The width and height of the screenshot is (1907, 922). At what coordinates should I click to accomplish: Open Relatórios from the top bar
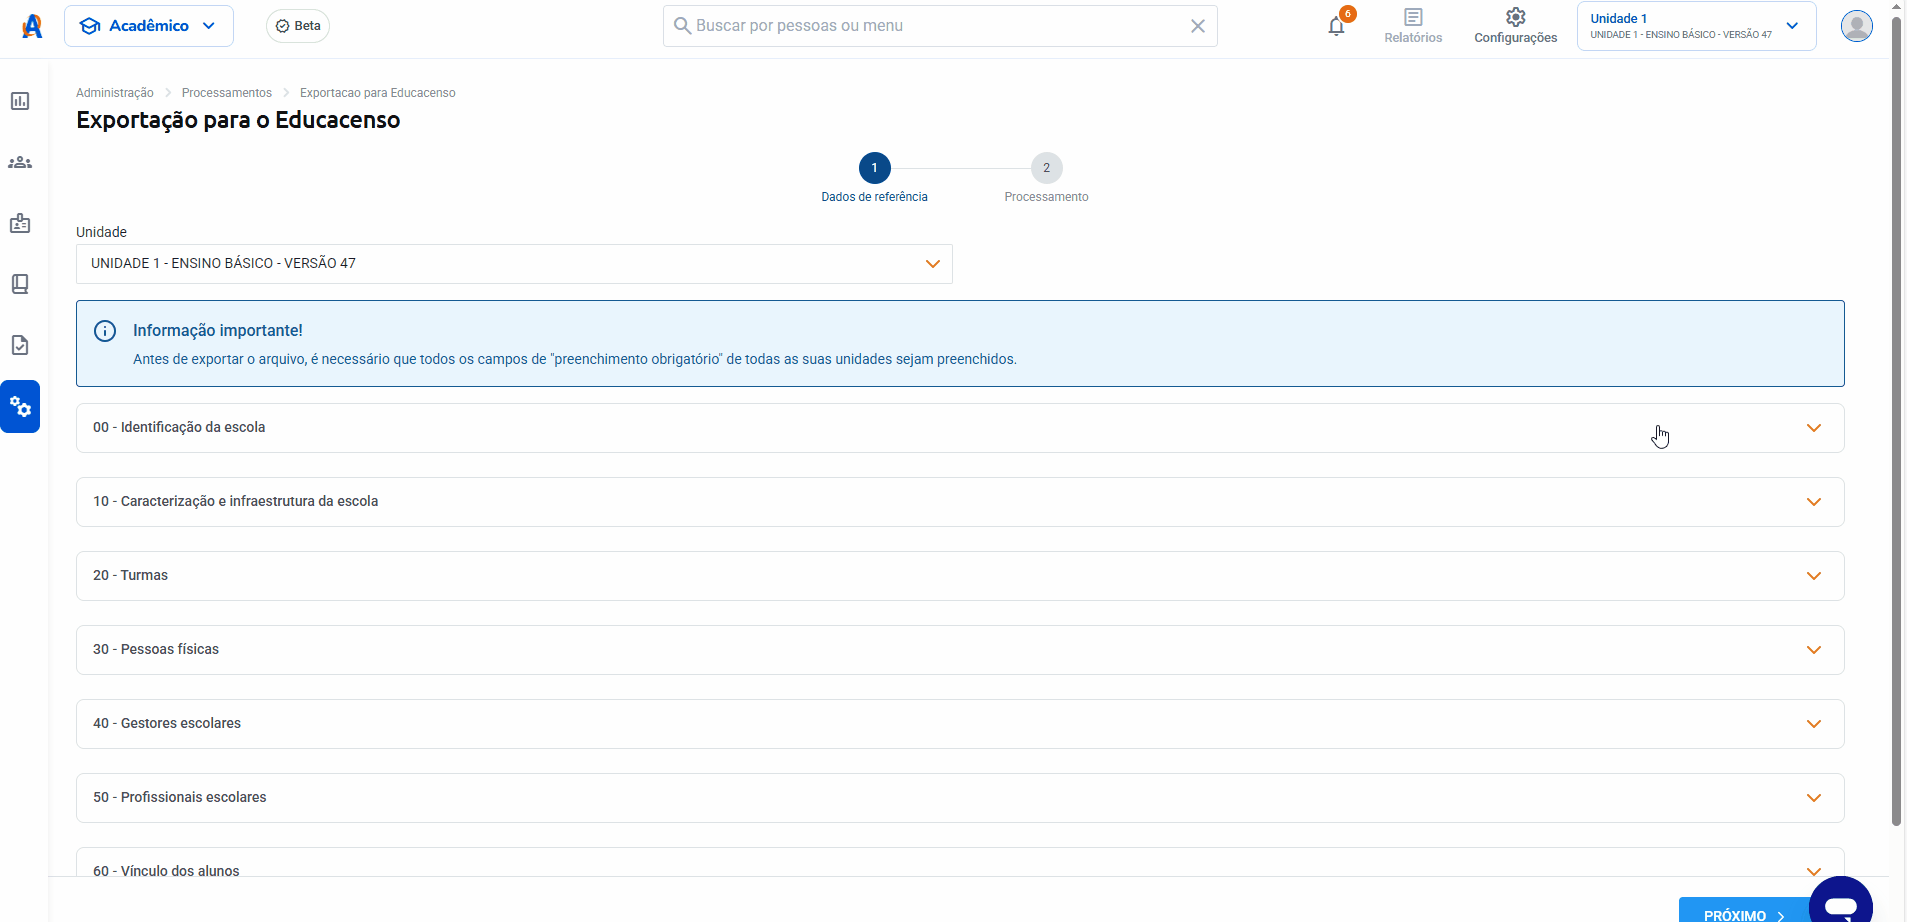pos(1412,26)
